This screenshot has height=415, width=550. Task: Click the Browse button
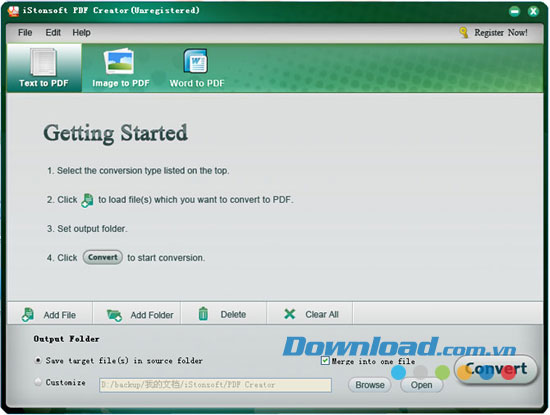370,385
